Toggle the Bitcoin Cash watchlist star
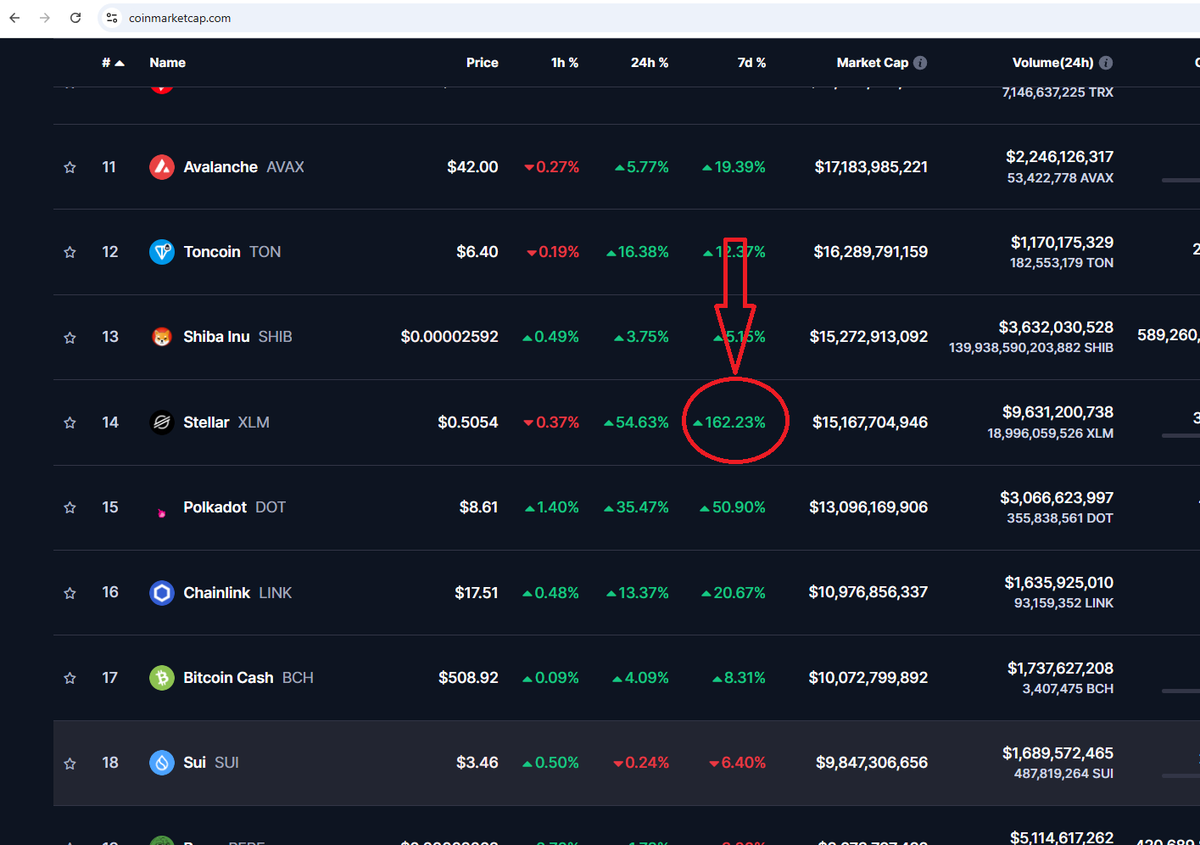1200x845 pixels. [x=70, y=678]
